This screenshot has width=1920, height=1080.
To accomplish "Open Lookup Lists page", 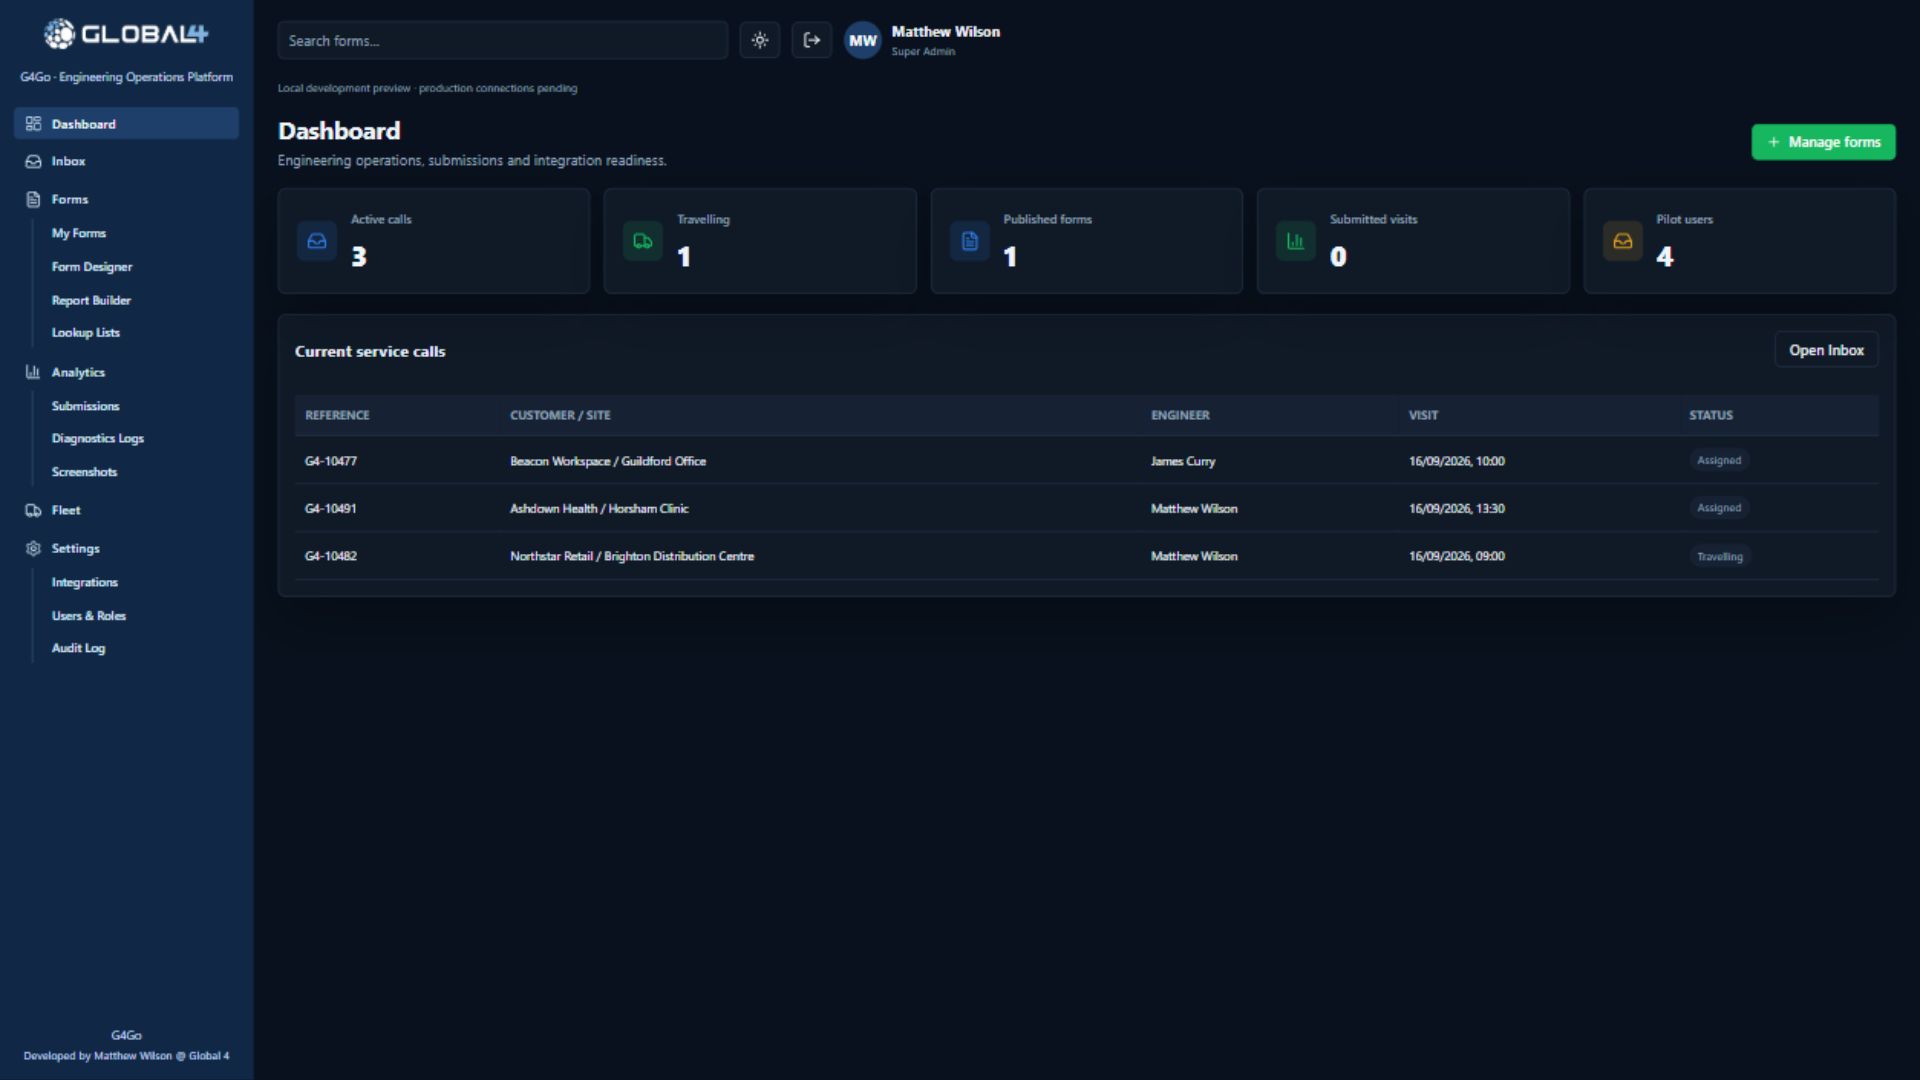I will coord(86,333).
